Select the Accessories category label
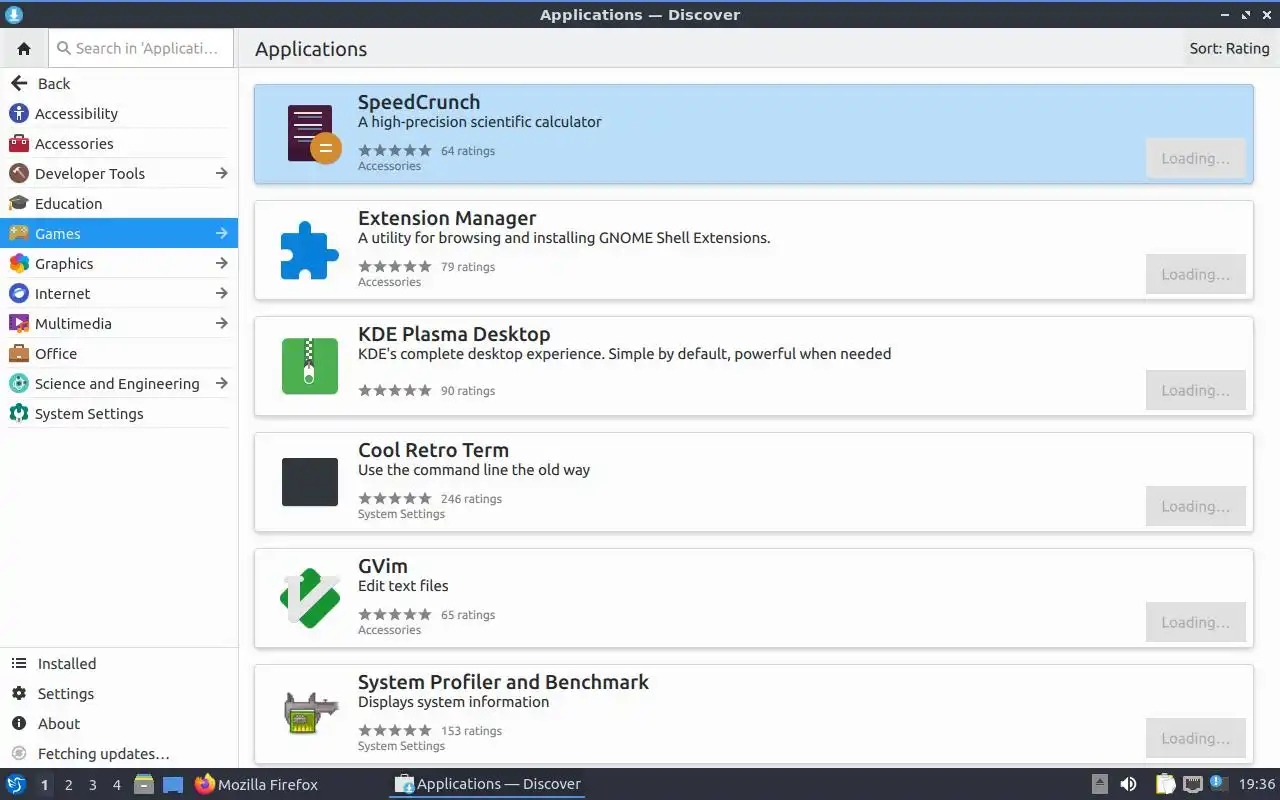Image resolution: width=1280 pixels, height=800 pixels. pos(74,144)
